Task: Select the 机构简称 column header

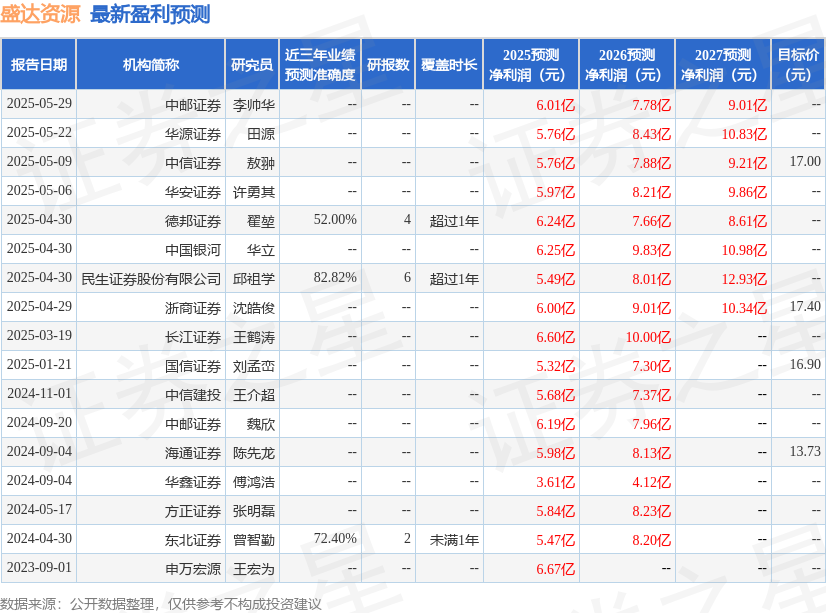Action: click(151, 64)
